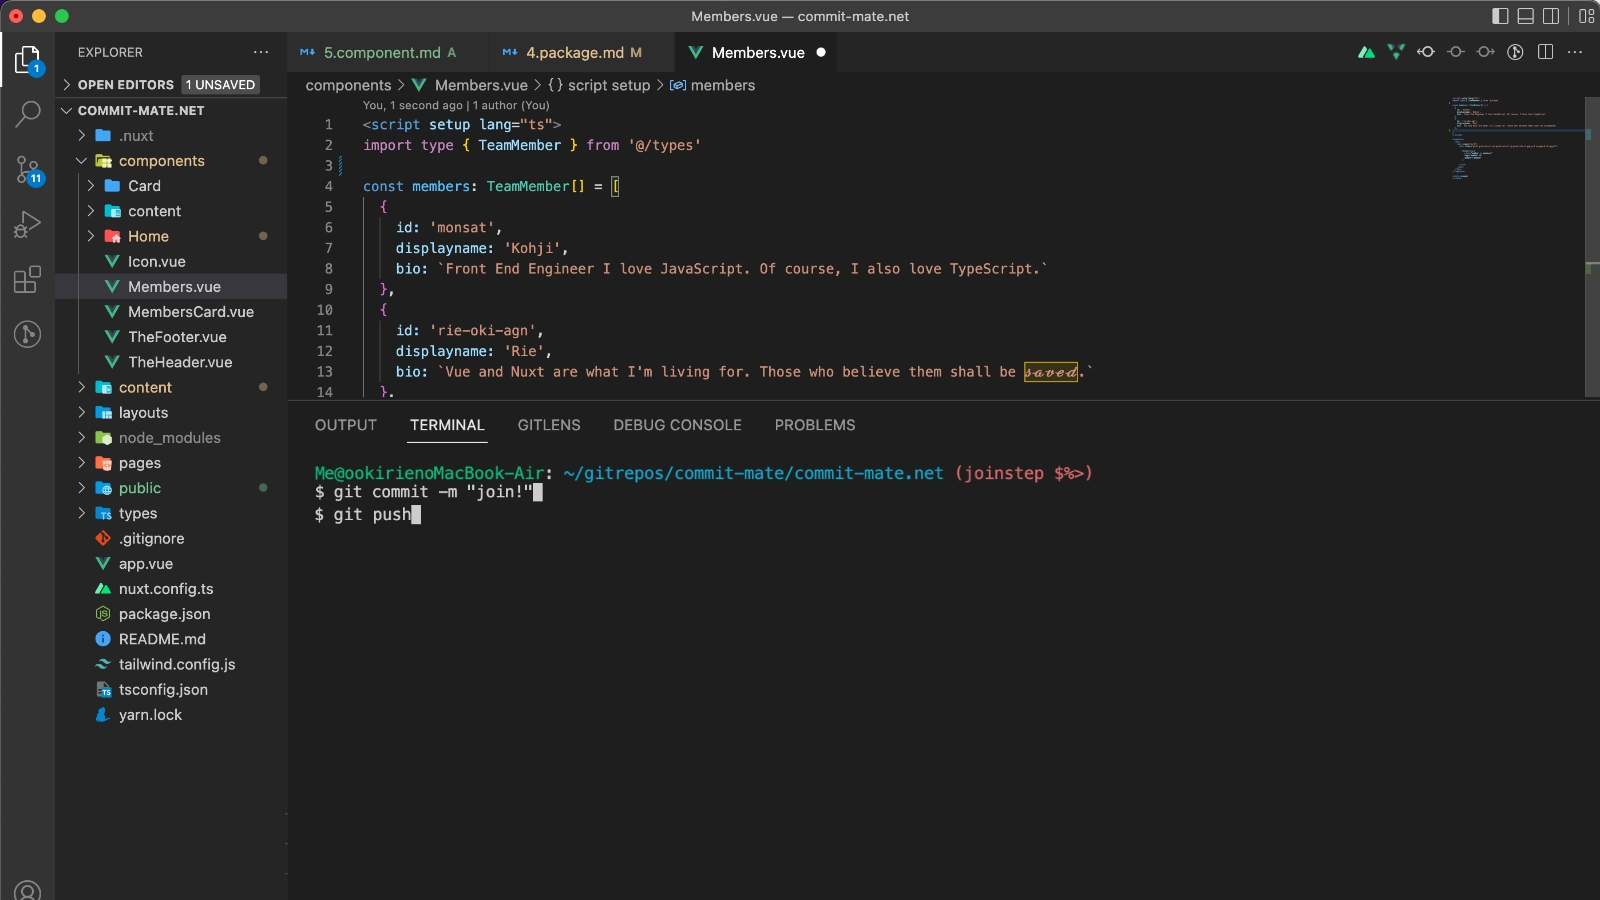Expand the OPEN EDITORS section
The image size is (1600, 900).
tap(125, 85)
